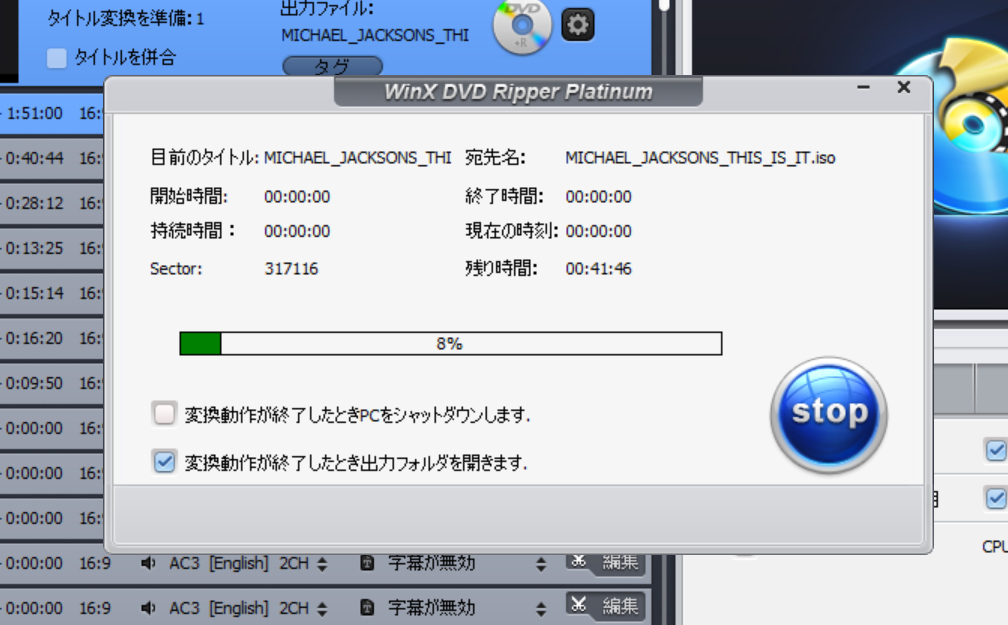Click the subtitle icon in the bottom title row
This screenshot has height=625, width=1008.
point(367,608)
